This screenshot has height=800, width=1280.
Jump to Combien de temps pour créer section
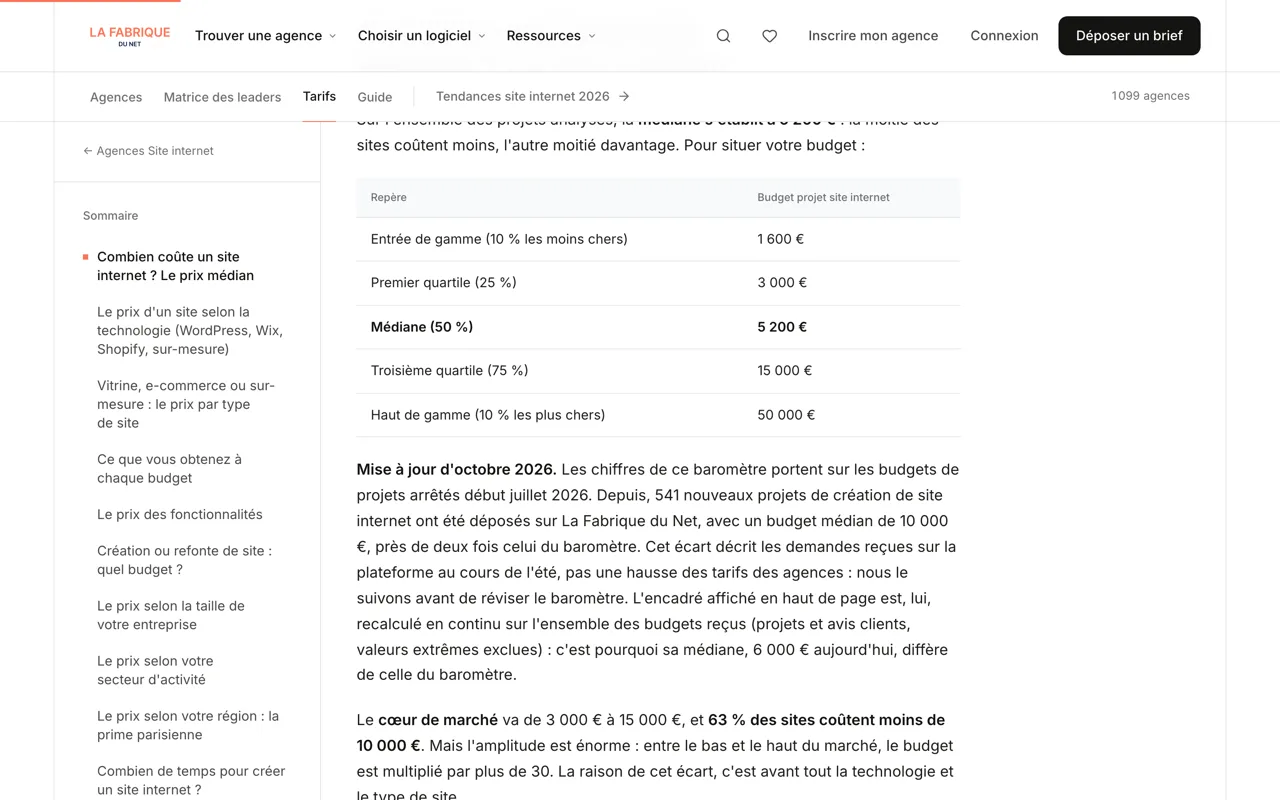point(191,780)
